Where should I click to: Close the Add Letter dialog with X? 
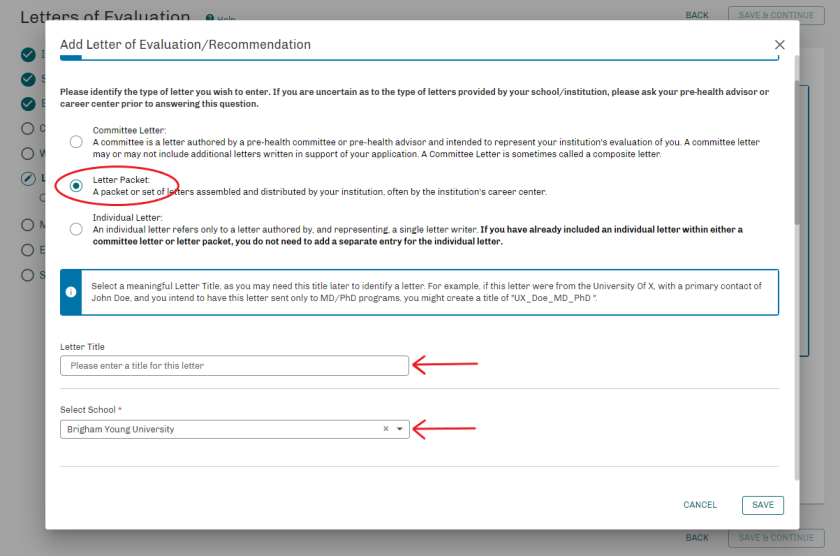[780, 45]
